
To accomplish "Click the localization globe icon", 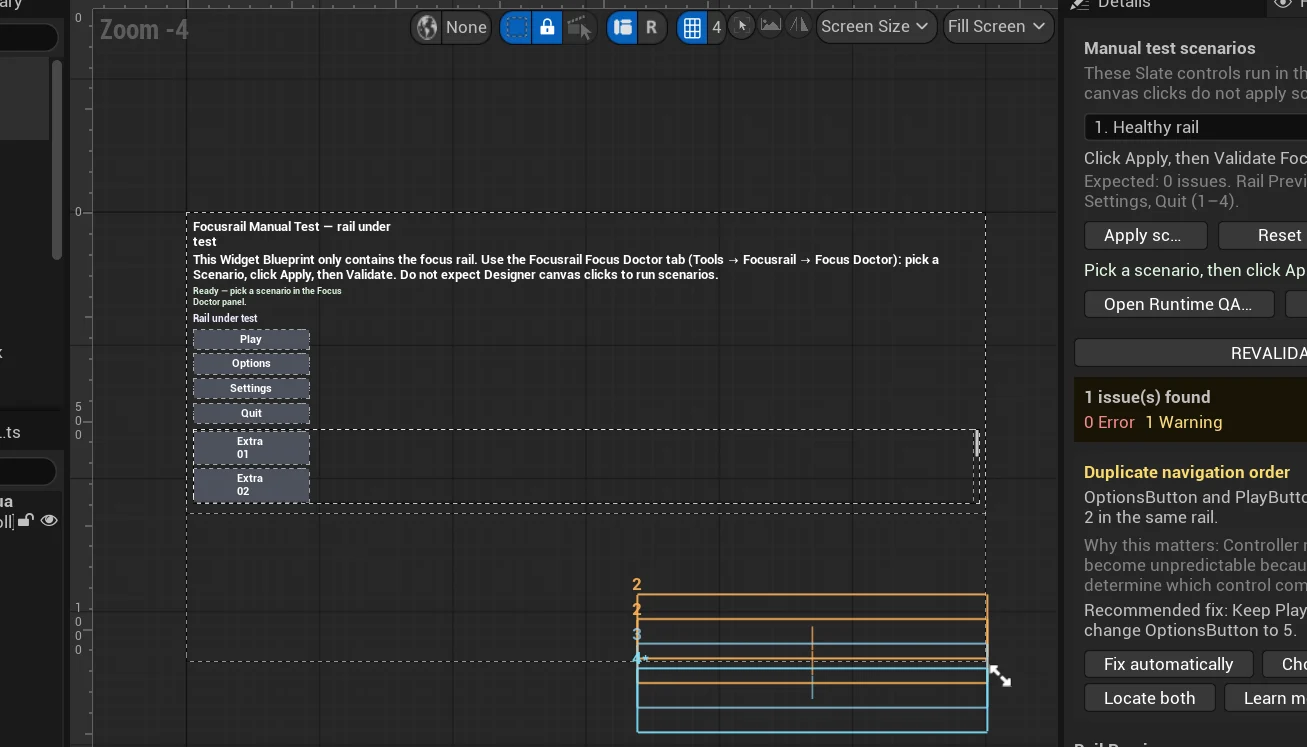I will coord(427,27).
